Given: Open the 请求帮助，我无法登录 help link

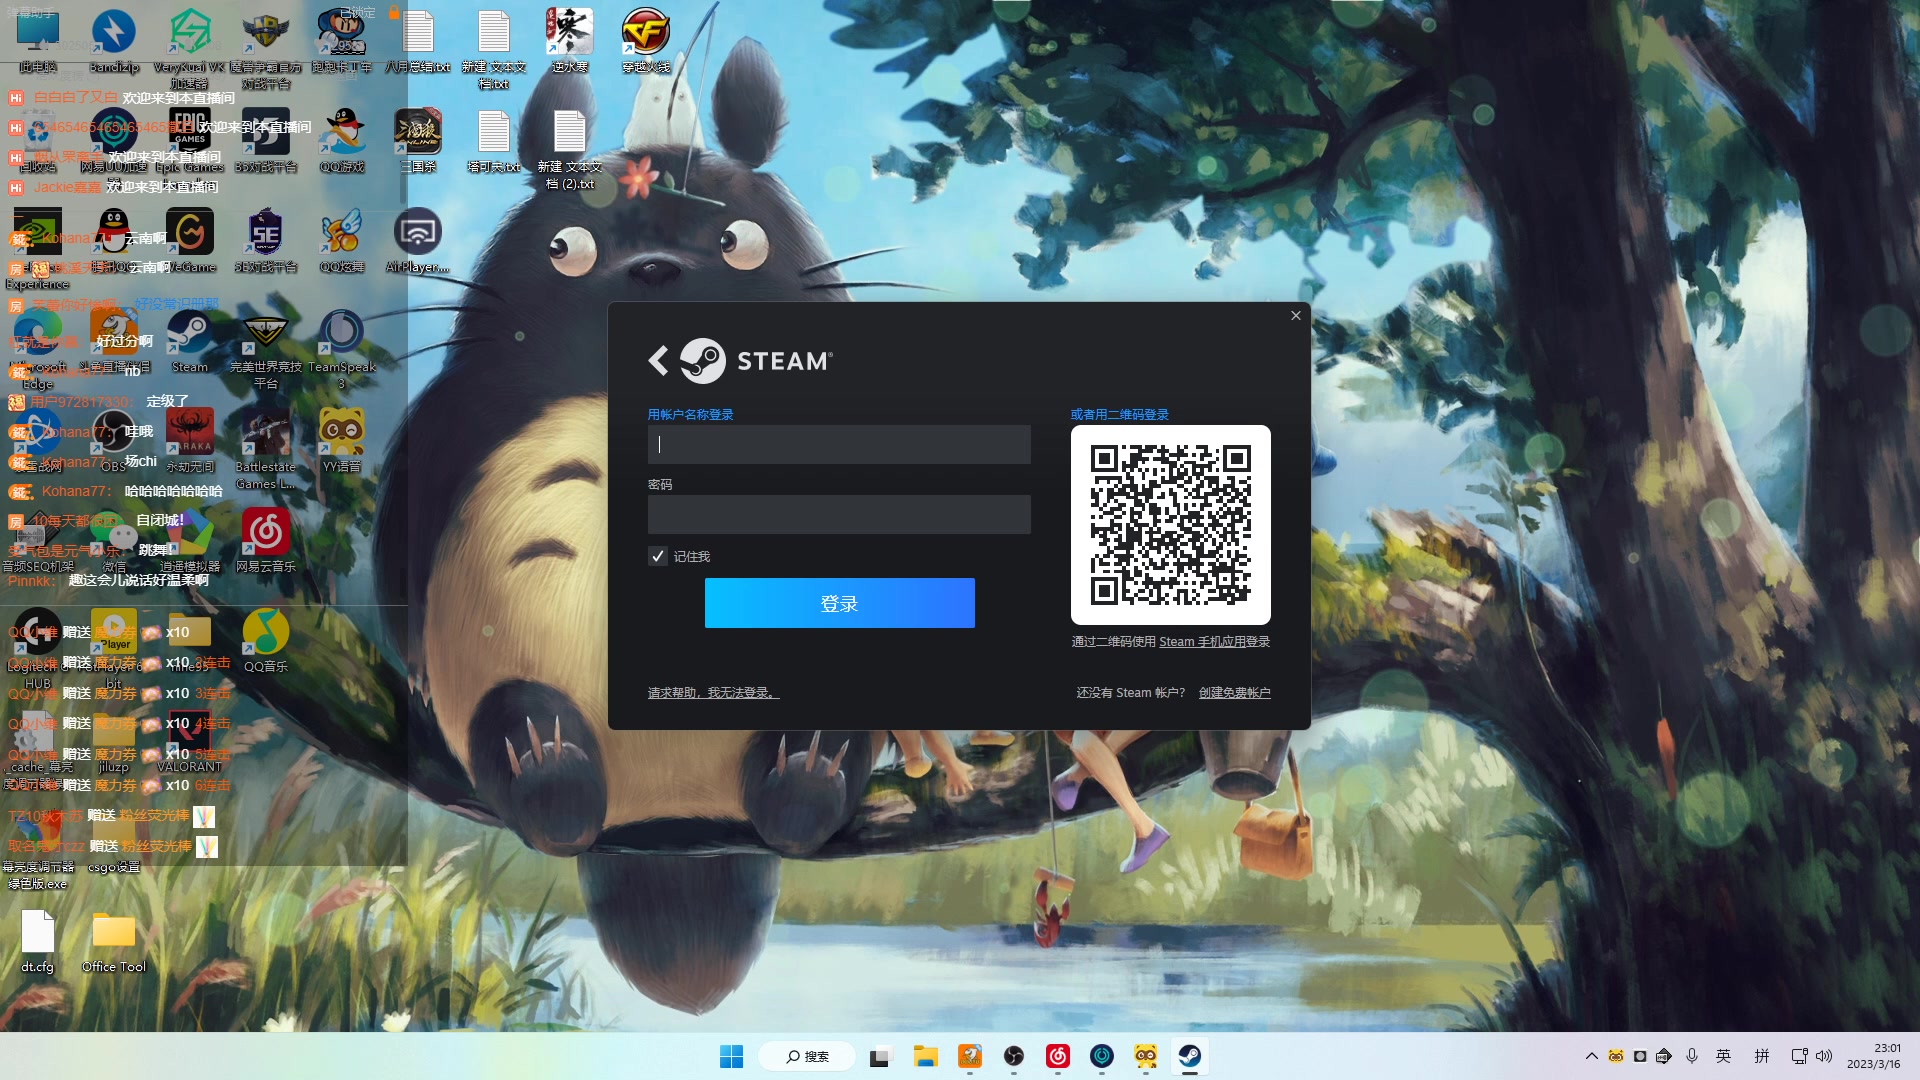Looking at the screenshot, I should tap(713, 692).
